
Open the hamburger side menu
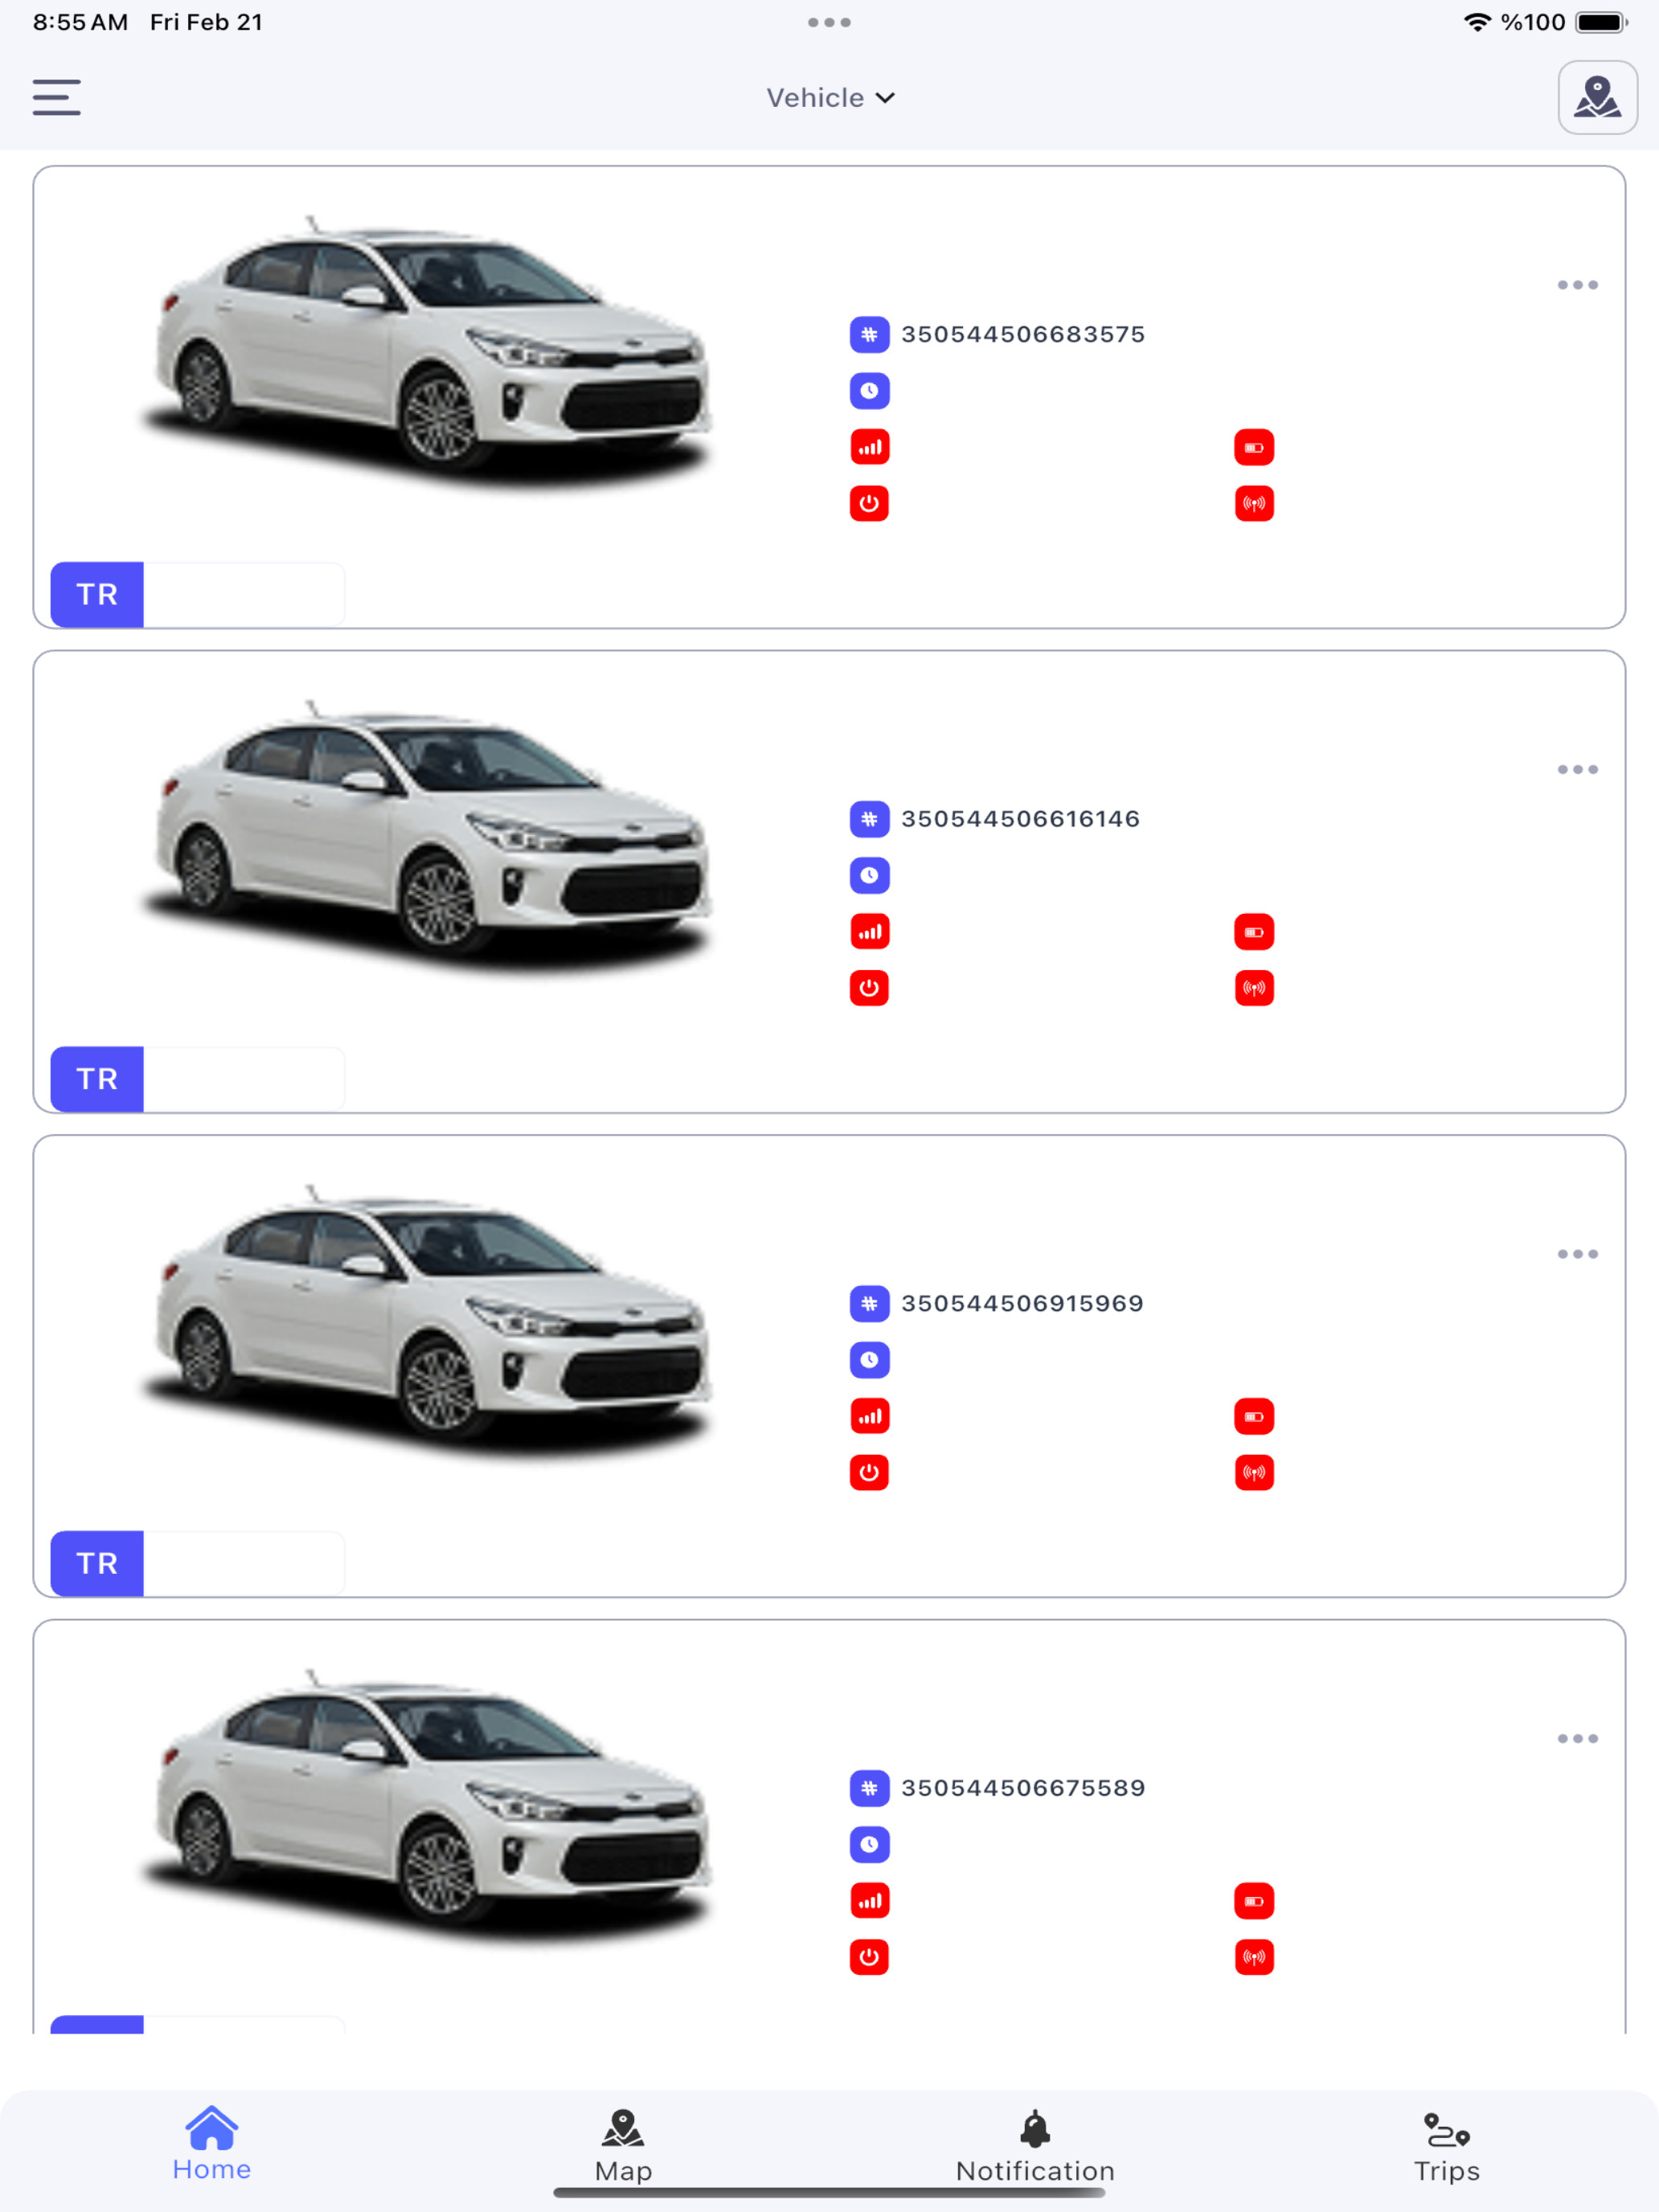pos(57,98)
